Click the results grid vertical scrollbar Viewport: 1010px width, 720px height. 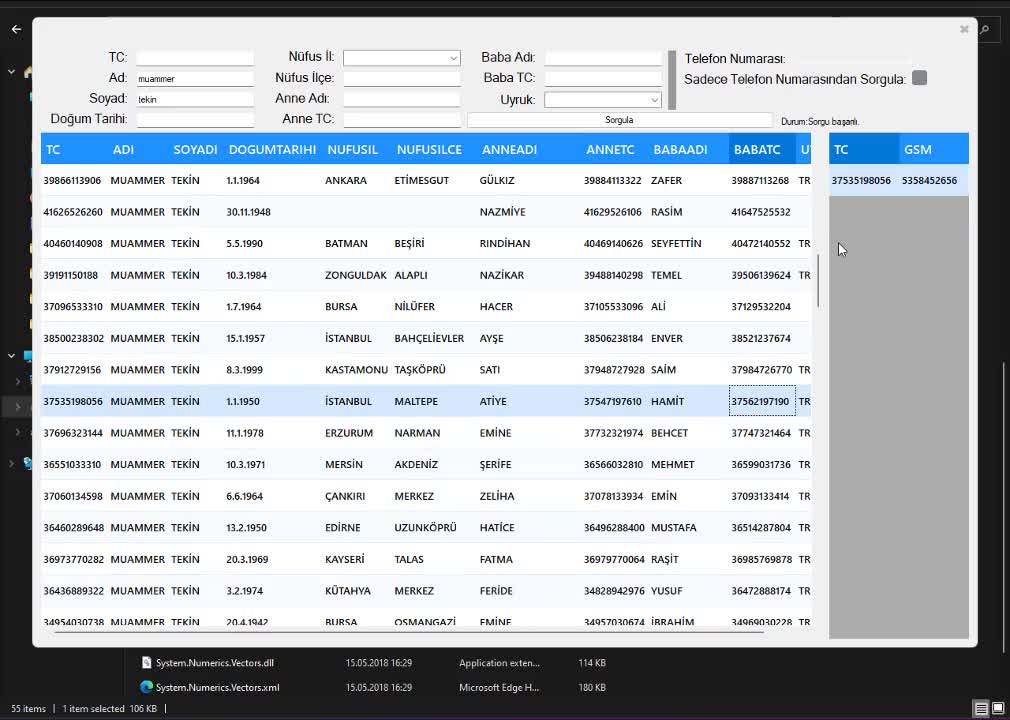818,281
